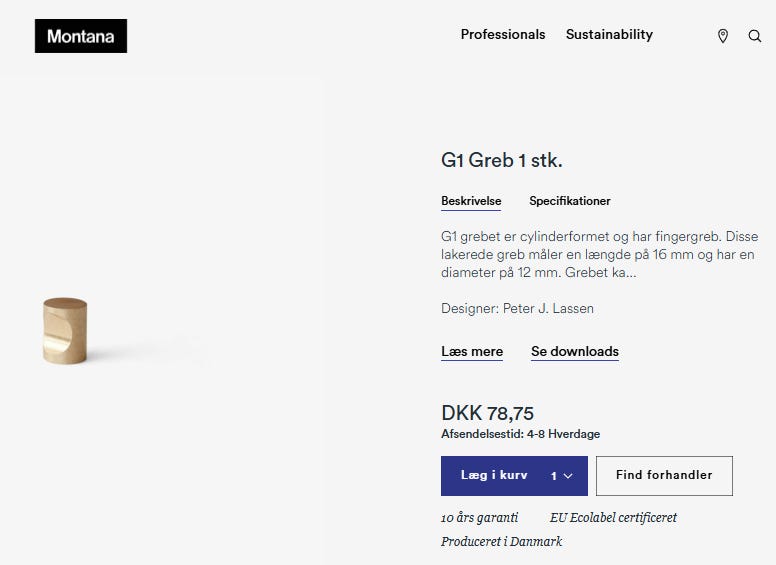
Task: Click the 10 års garanti label
Action: coord(480,518)
